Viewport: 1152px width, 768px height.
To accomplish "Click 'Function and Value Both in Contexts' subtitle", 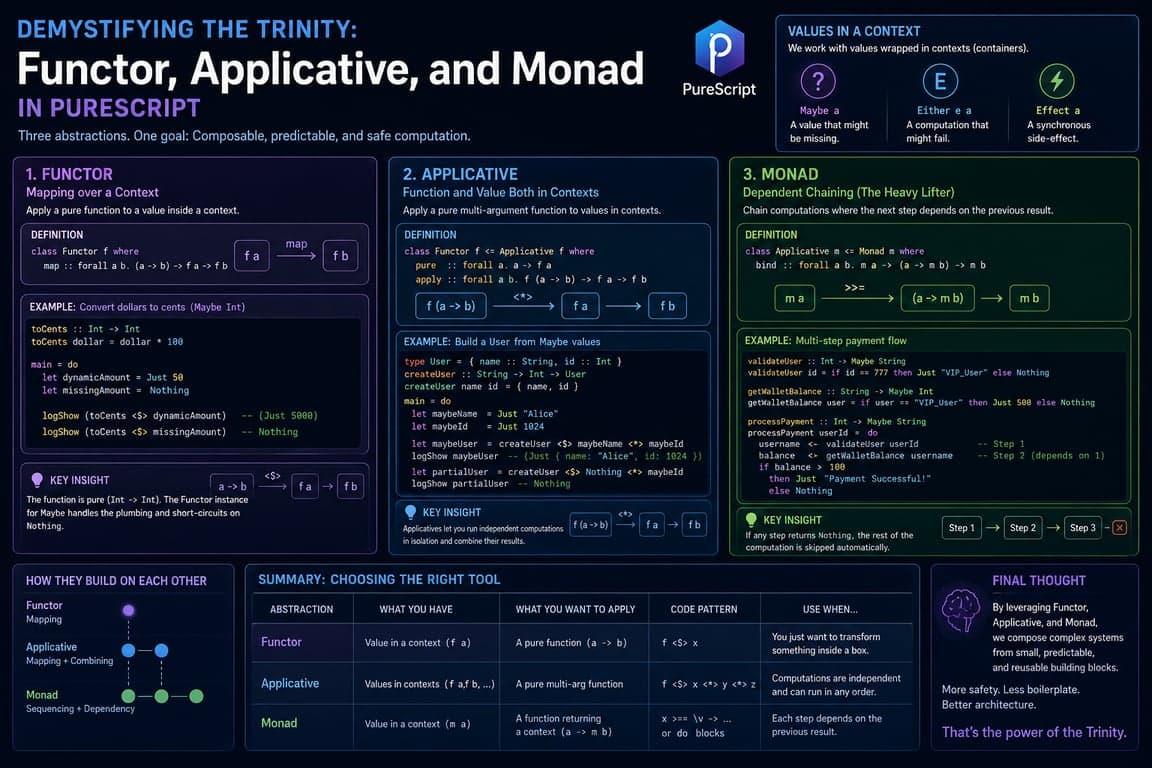I will (500, 193).
